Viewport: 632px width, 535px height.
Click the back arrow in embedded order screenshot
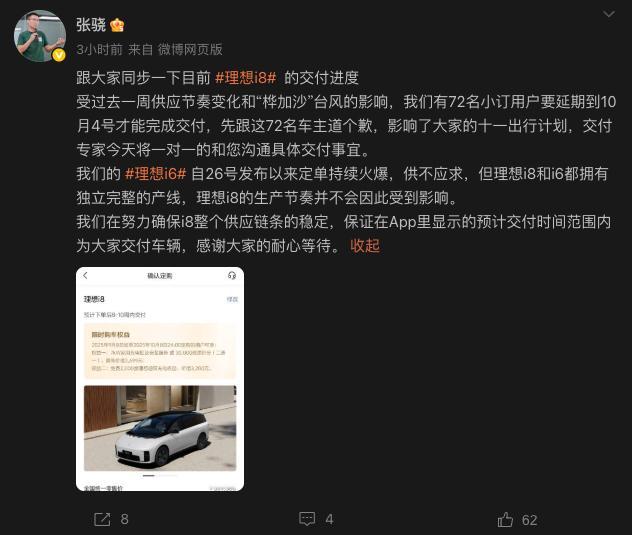85,275
